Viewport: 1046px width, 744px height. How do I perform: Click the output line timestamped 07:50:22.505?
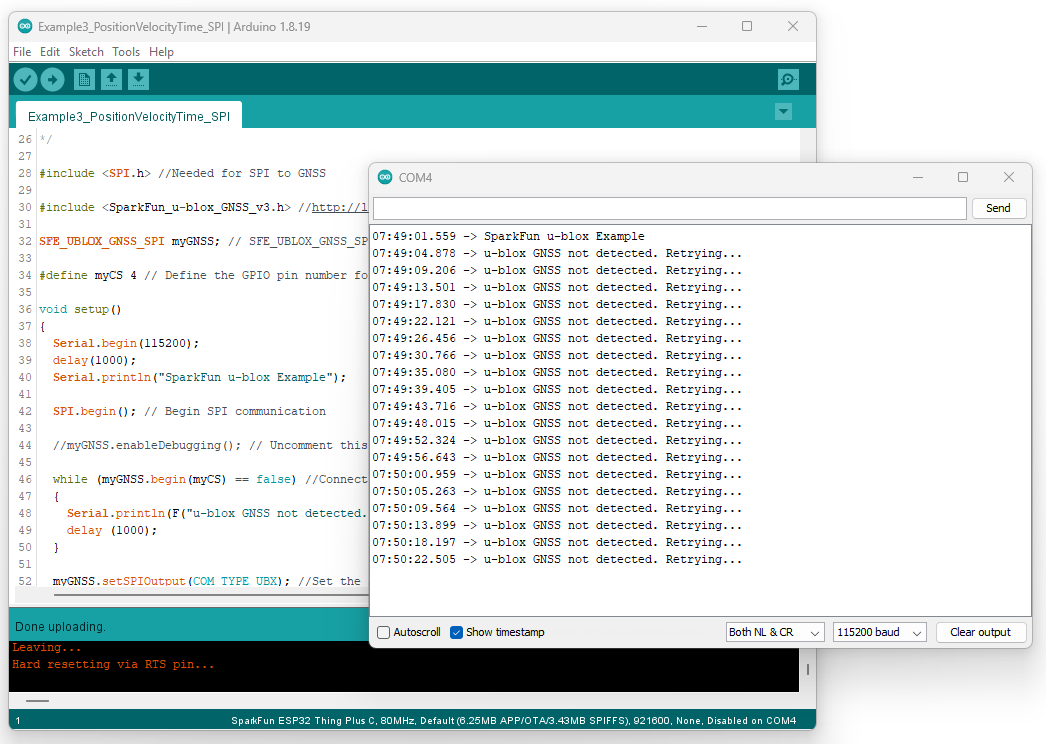point(557,559)
